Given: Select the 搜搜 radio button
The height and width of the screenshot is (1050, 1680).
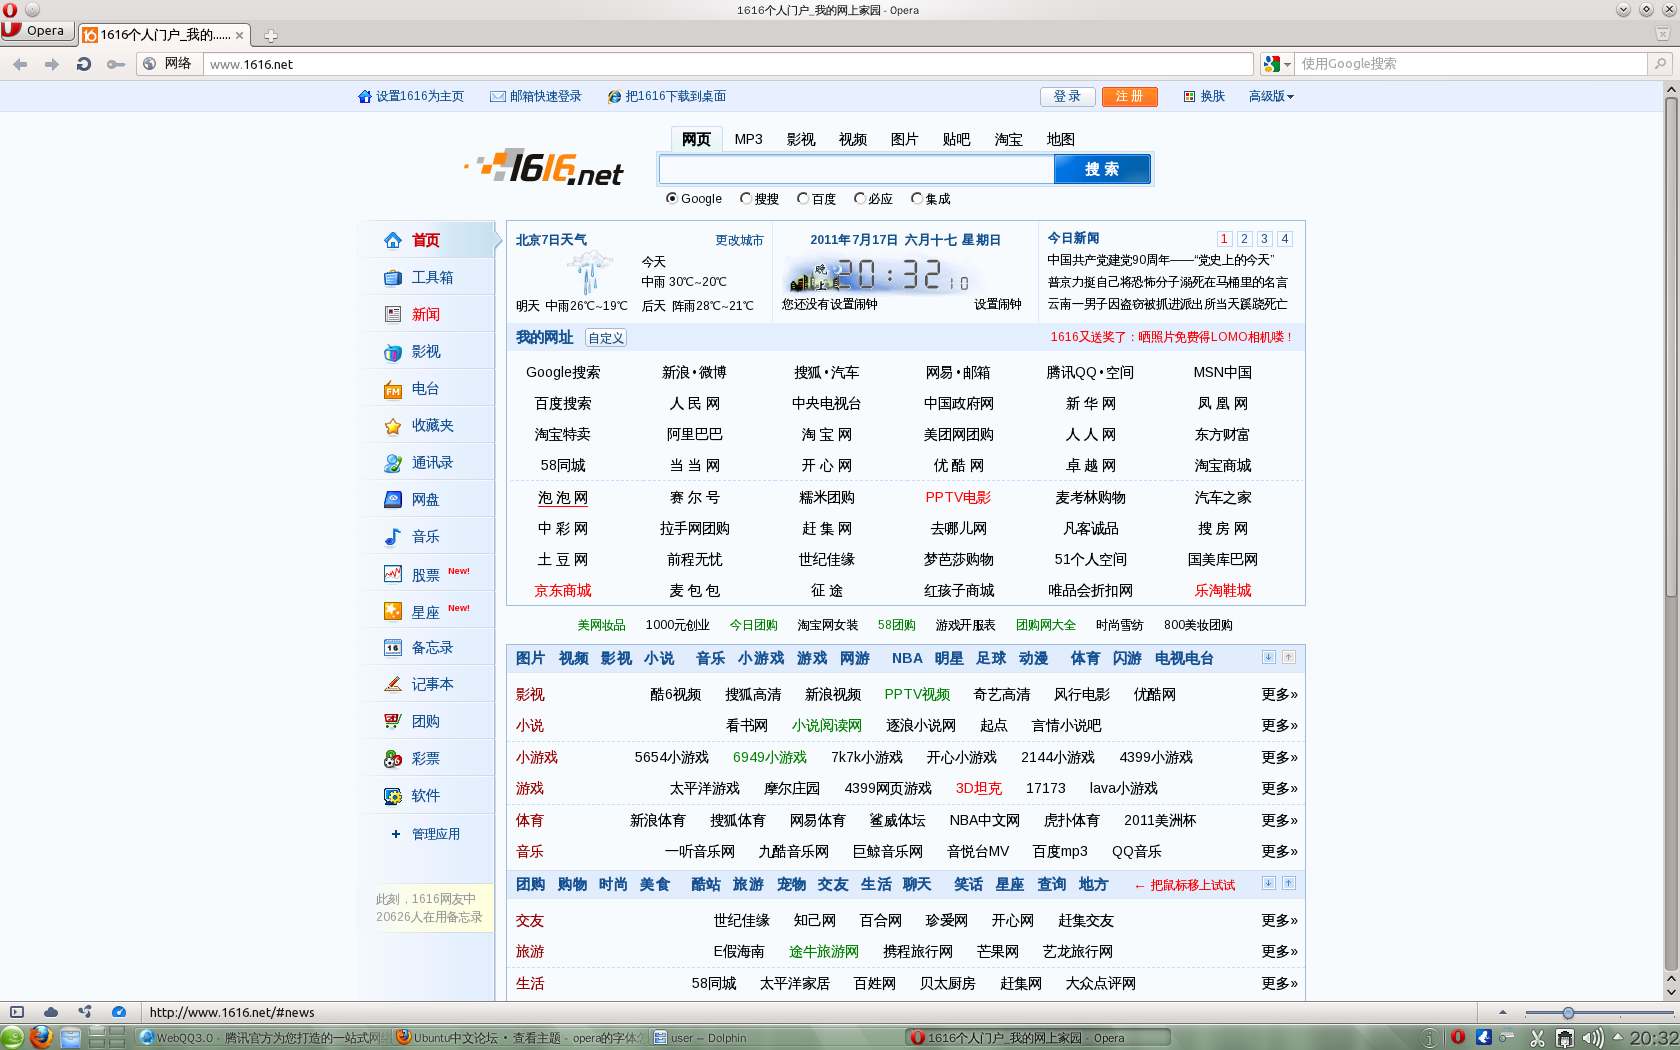Looking at the screenshot, I should coord(745,198).
